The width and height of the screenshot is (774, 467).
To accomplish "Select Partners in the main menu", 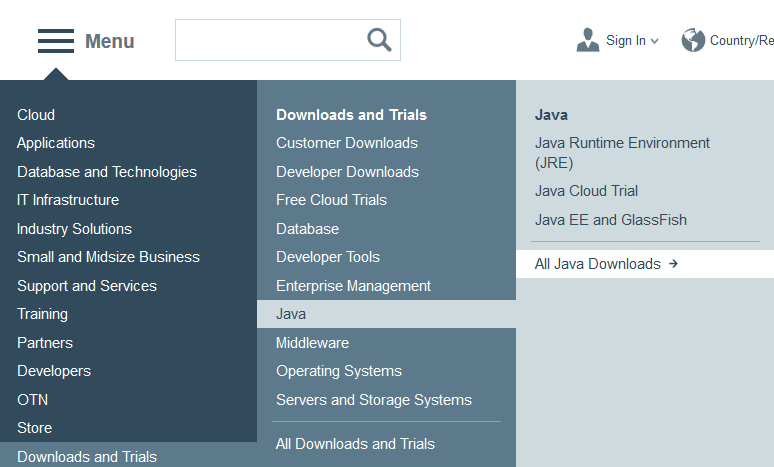I will point(45,343).
